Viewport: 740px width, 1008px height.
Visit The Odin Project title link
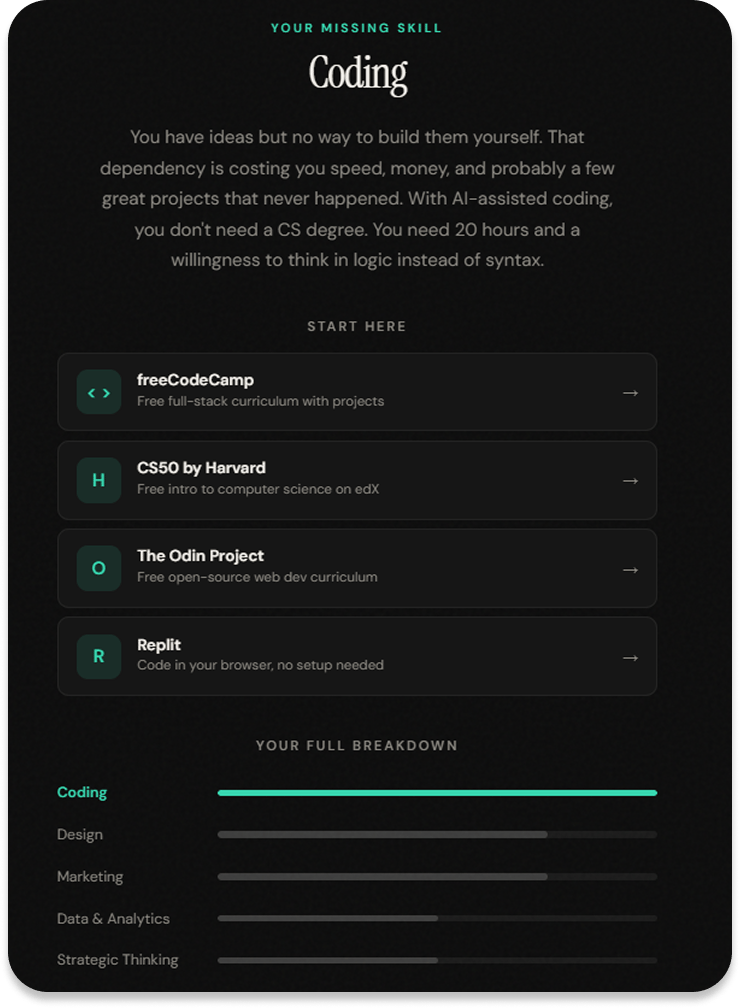pos(201,555)
